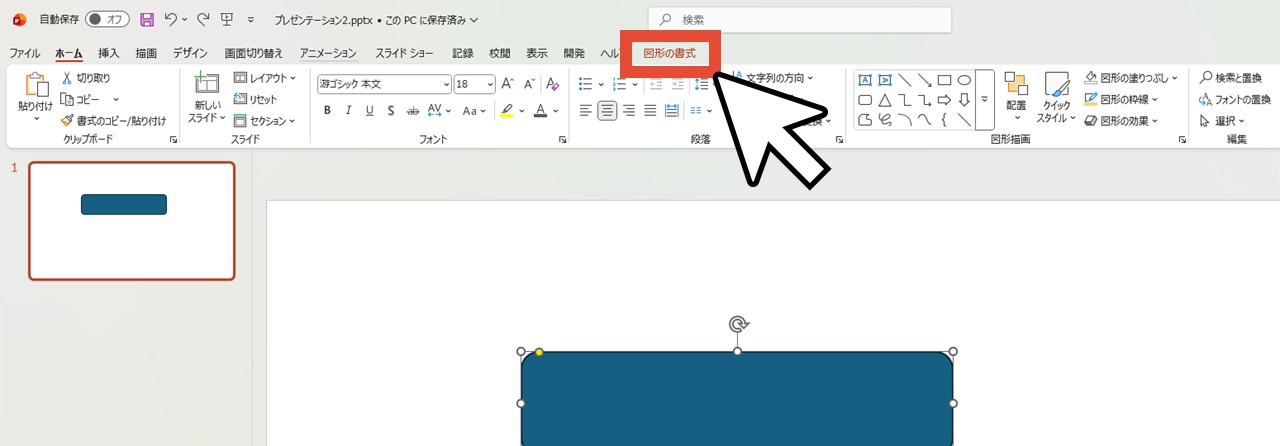This screenshot has height=446, width=1280.
Task: Open クリップボード pane launcher
Action: click(x=173, y=140)
